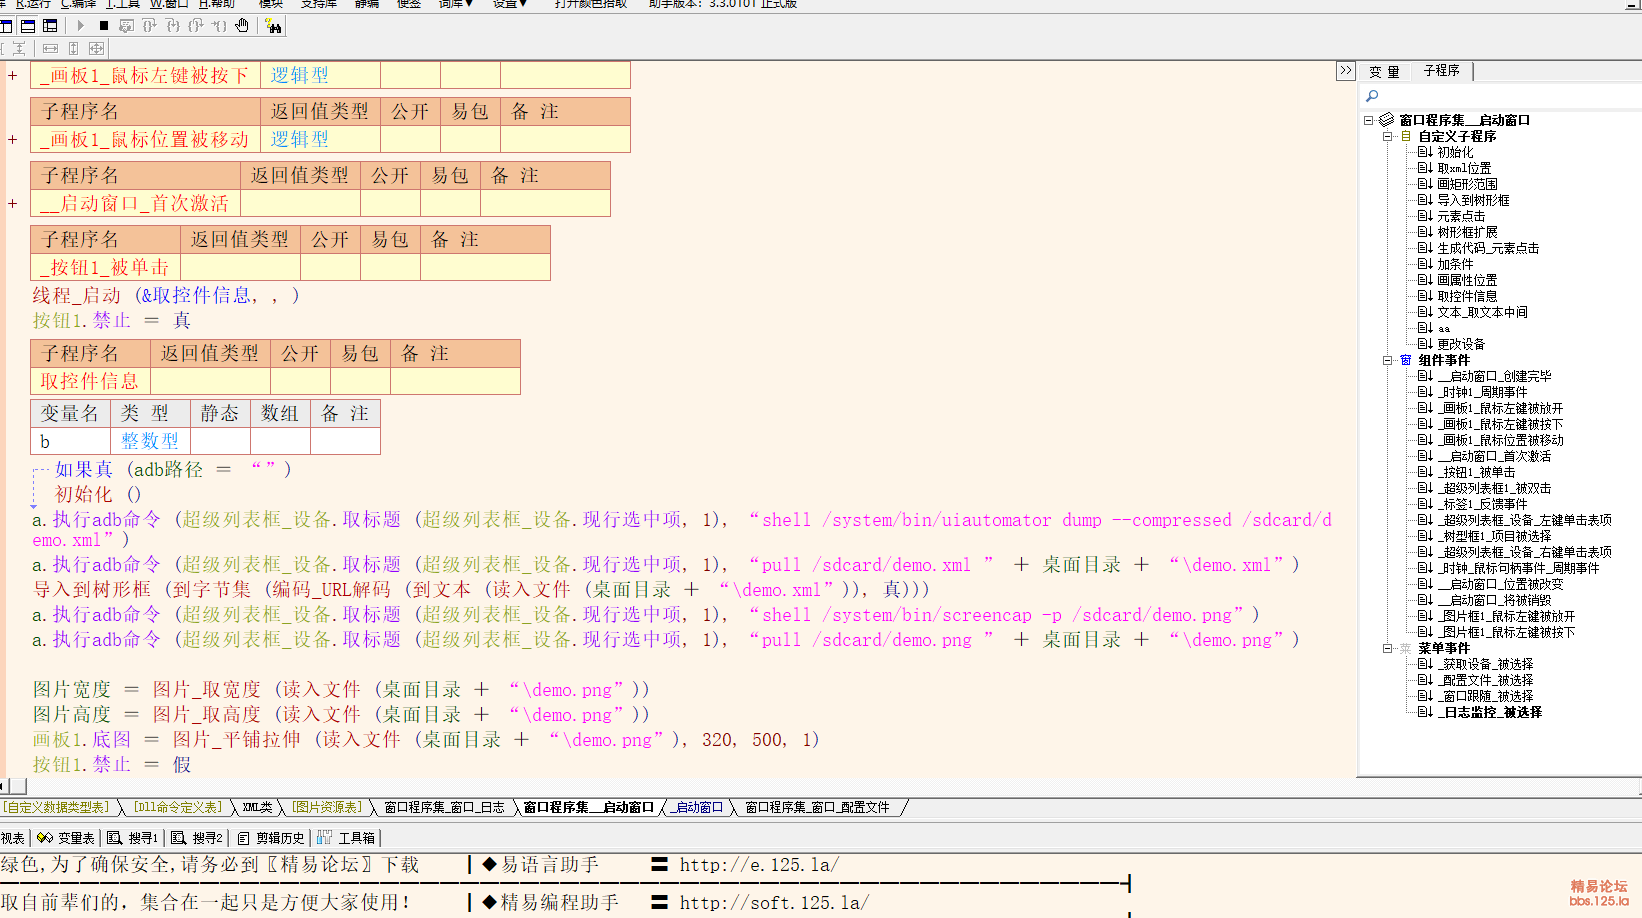Click the 搜寻1 search icon at the bottom
Image resolution: width=1642 pixels, height=918 pixels.
(115, 838)
